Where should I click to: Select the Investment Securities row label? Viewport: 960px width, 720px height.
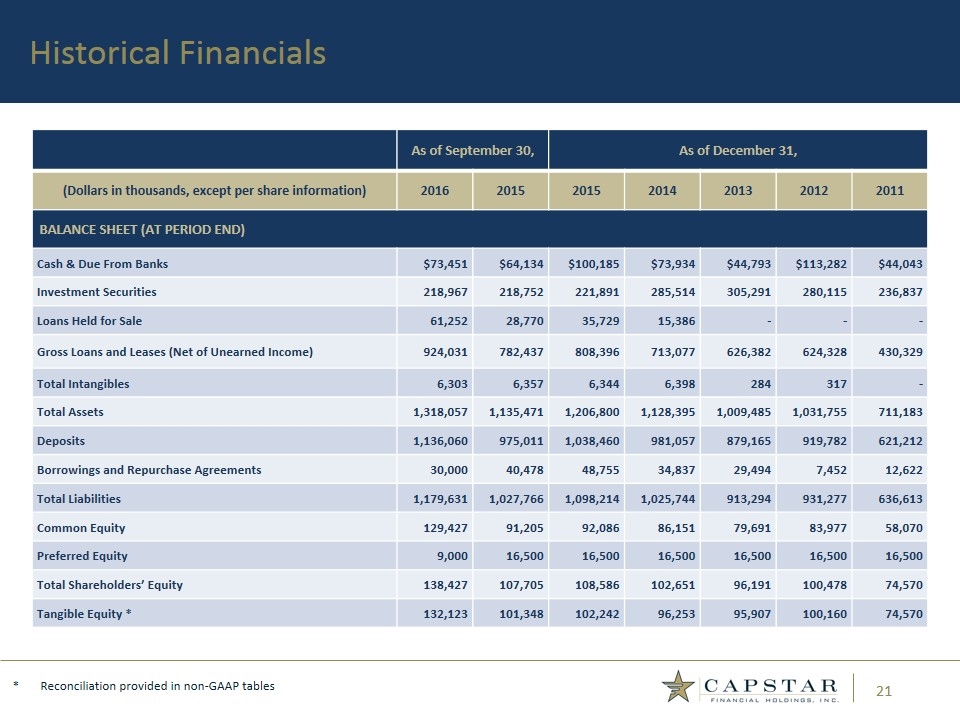(x=96, y=292)
